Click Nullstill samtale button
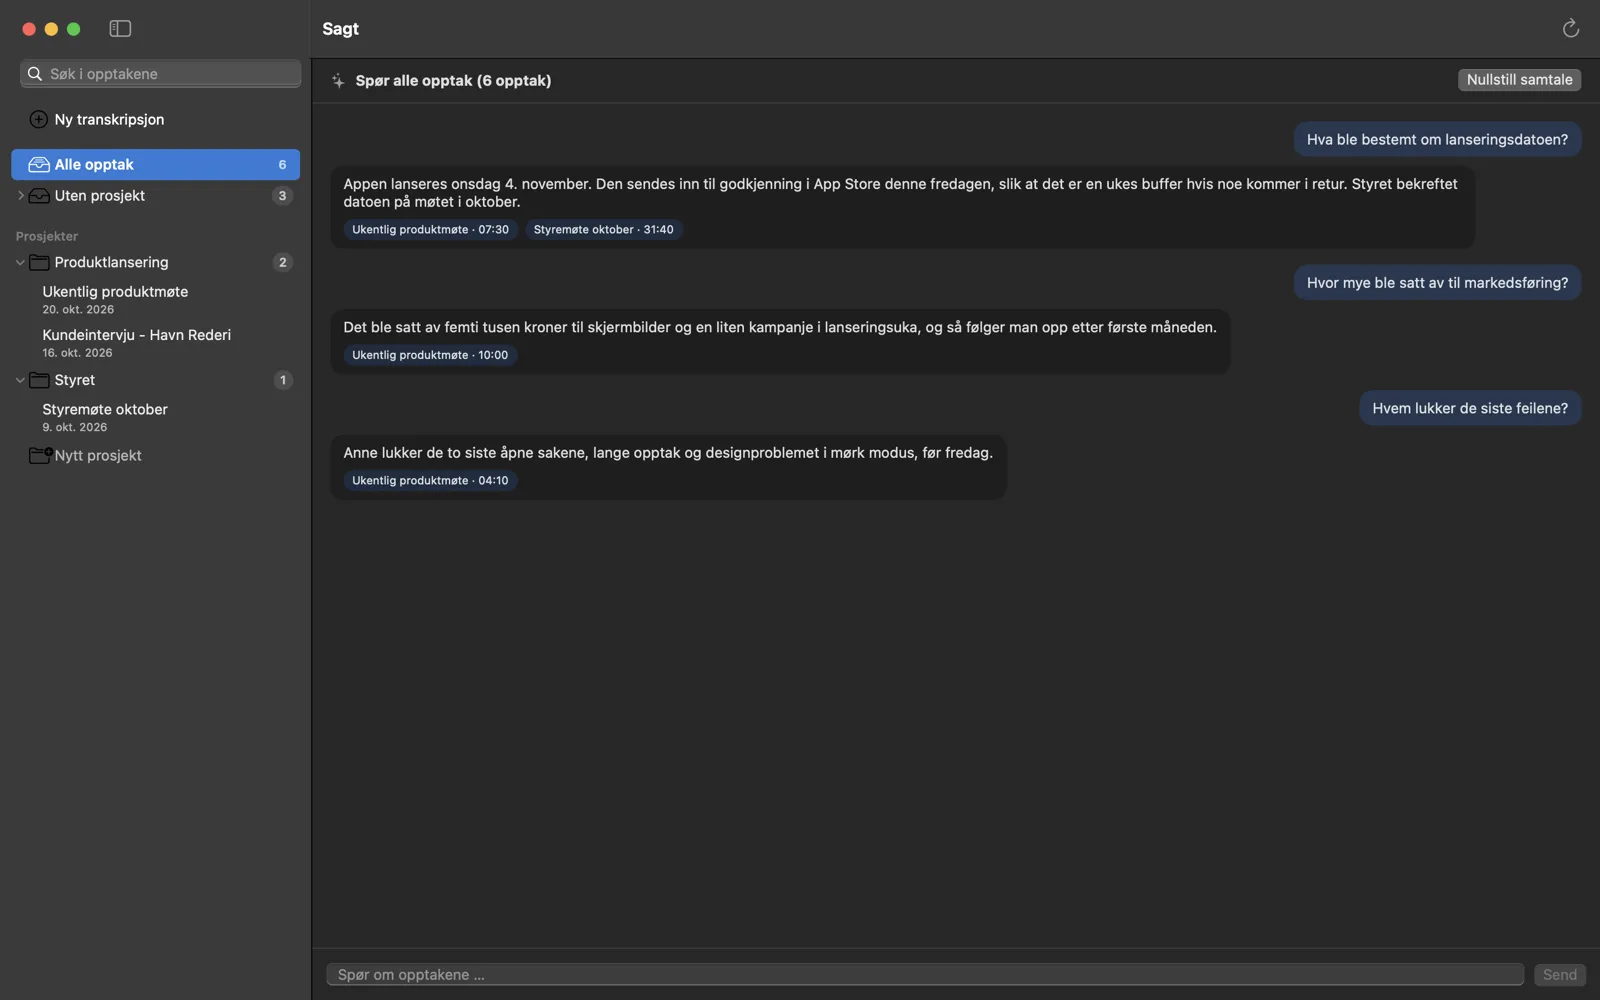The height and width of the screenshot is (1000, 1600). coord(1519,80)
